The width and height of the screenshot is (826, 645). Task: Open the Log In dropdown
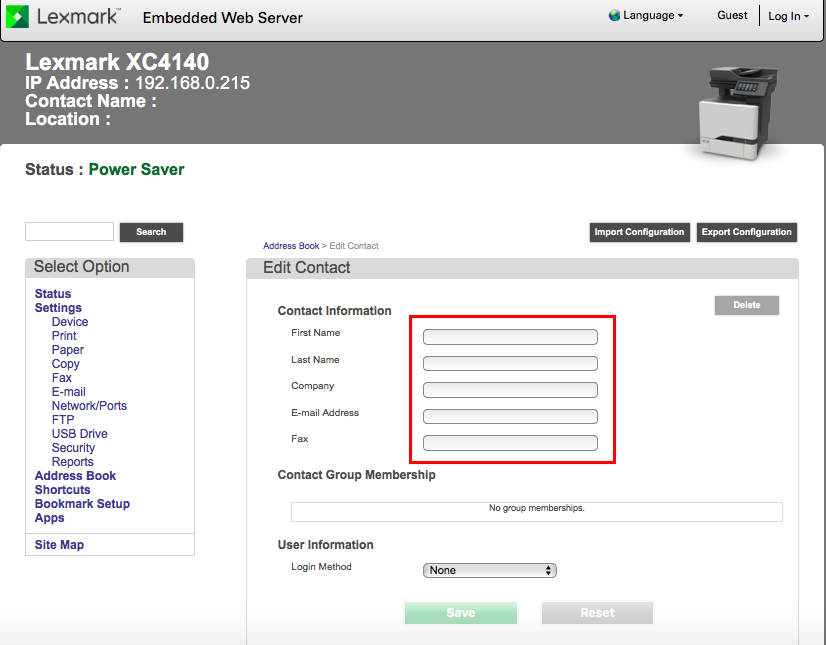point(789,16)
